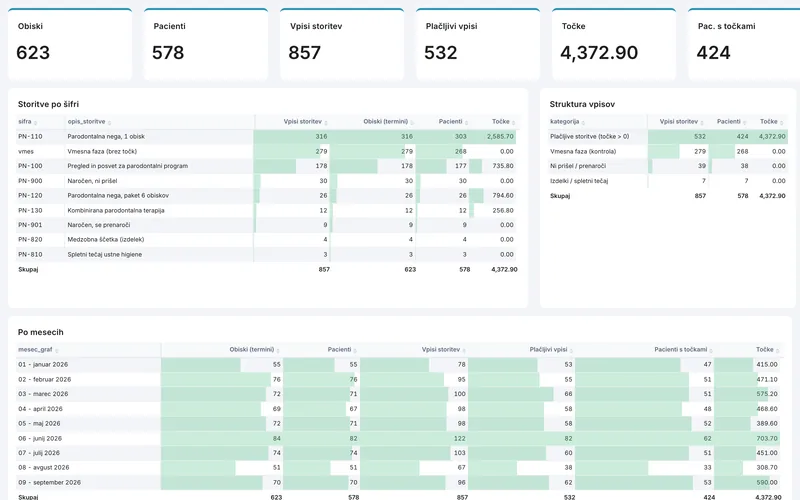Viewport: 800px width, 500px height.
Task: Sort Struktura vpisov table by Točke icon
Action: click(x=781, y=123)
